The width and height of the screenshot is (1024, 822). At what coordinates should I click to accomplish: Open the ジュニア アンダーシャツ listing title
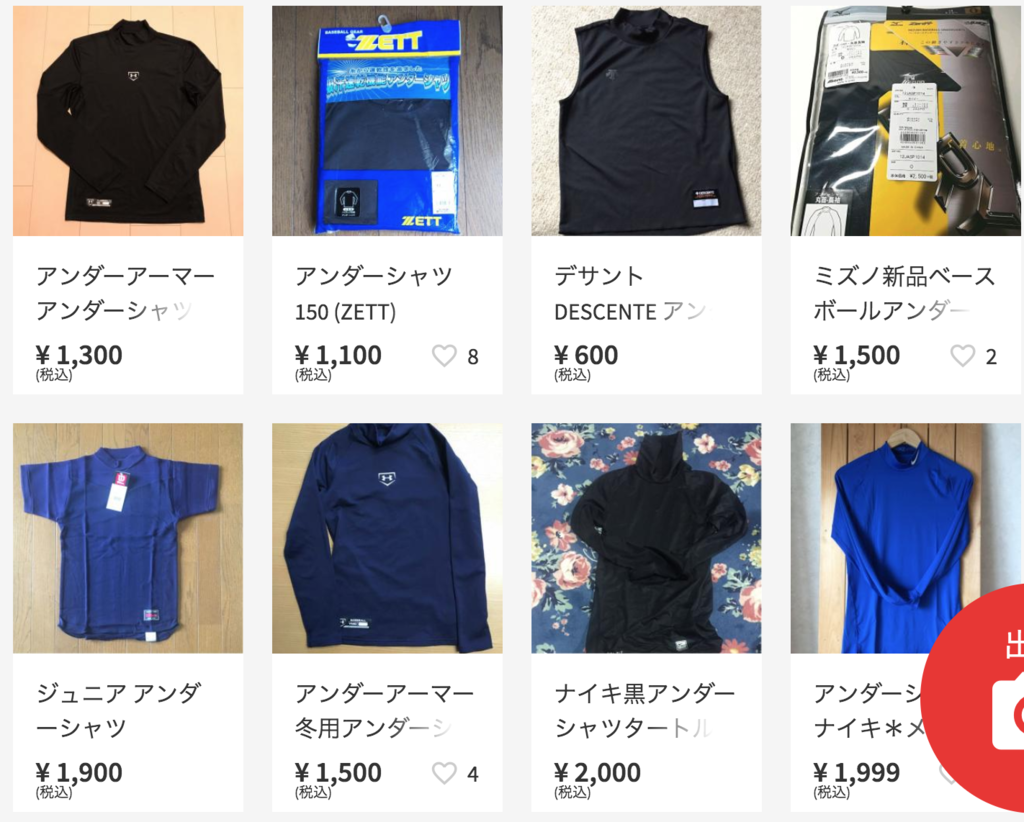tap(118, 710)
